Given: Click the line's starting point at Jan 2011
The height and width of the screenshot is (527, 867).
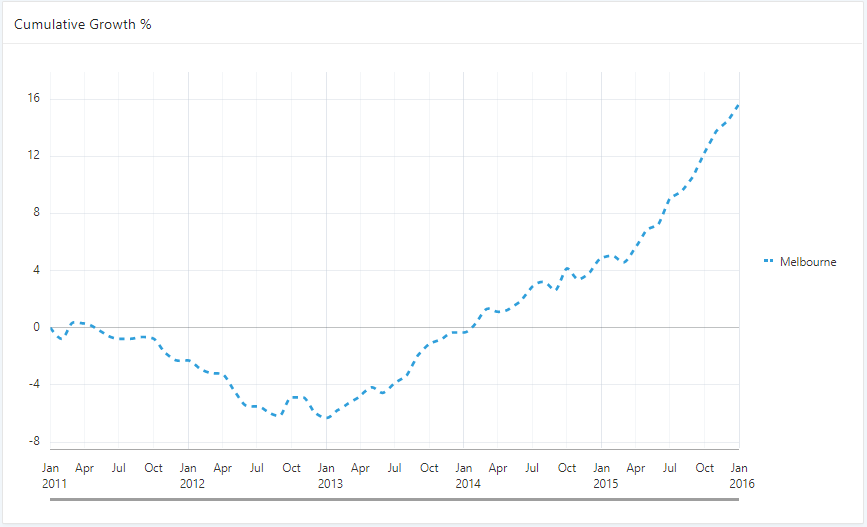Looking at the screenshot, I should tap(51, 328).
